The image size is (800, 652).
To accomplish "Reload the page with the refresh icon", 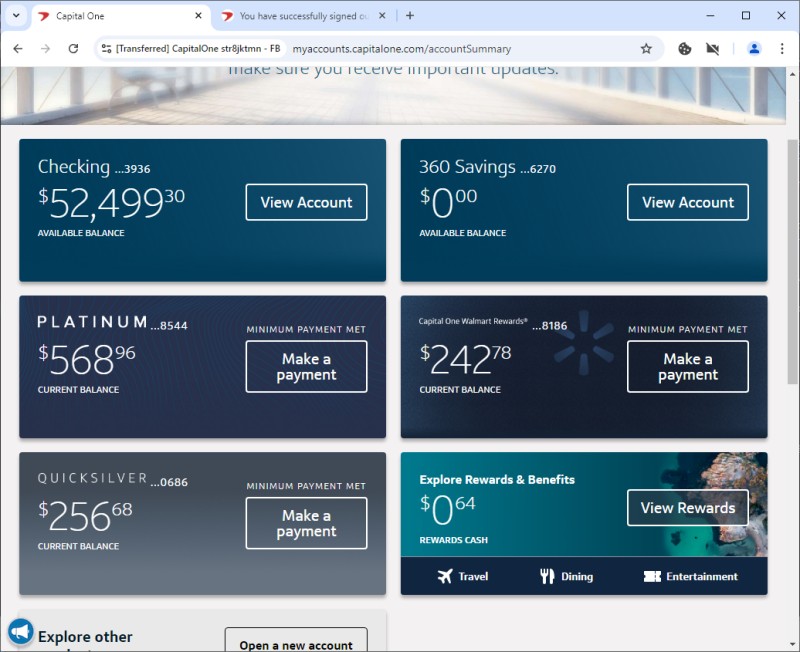I will click(x=73, y=48).
